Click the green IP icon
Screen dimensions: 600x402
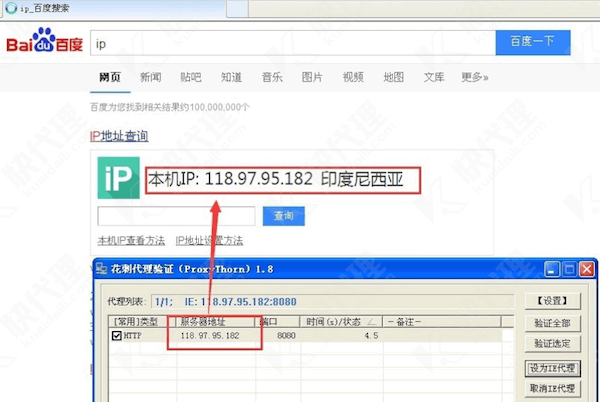point(117,179)
